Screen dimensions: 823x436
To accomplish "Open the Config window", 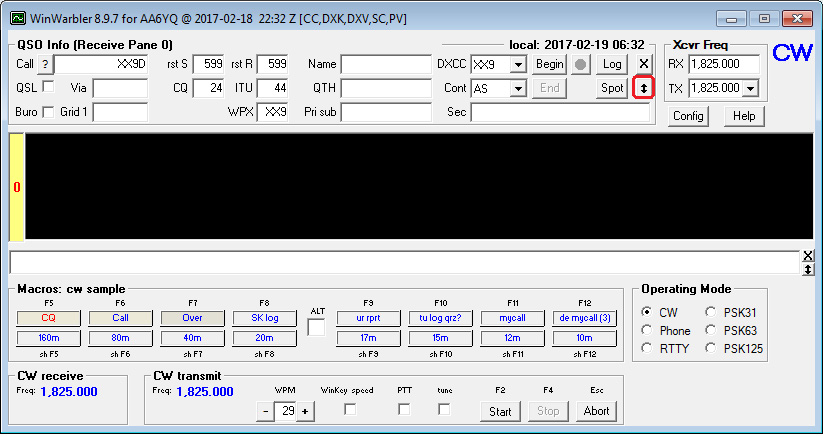I will pos(688,116).
